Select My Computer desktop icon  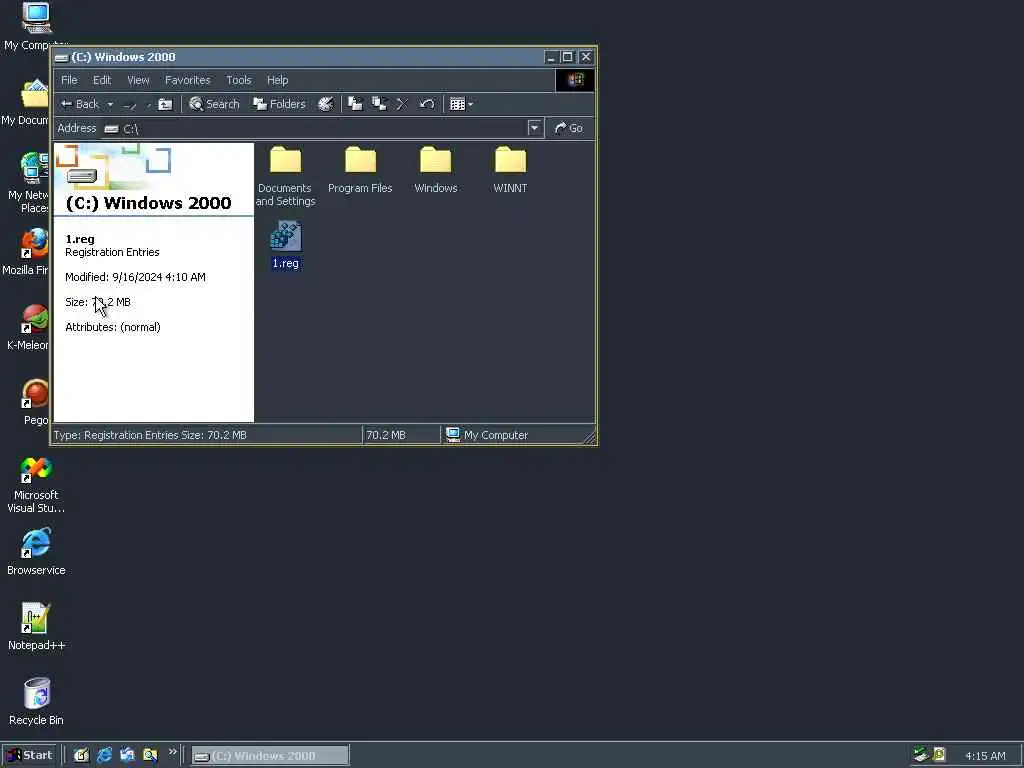point(34,26)
